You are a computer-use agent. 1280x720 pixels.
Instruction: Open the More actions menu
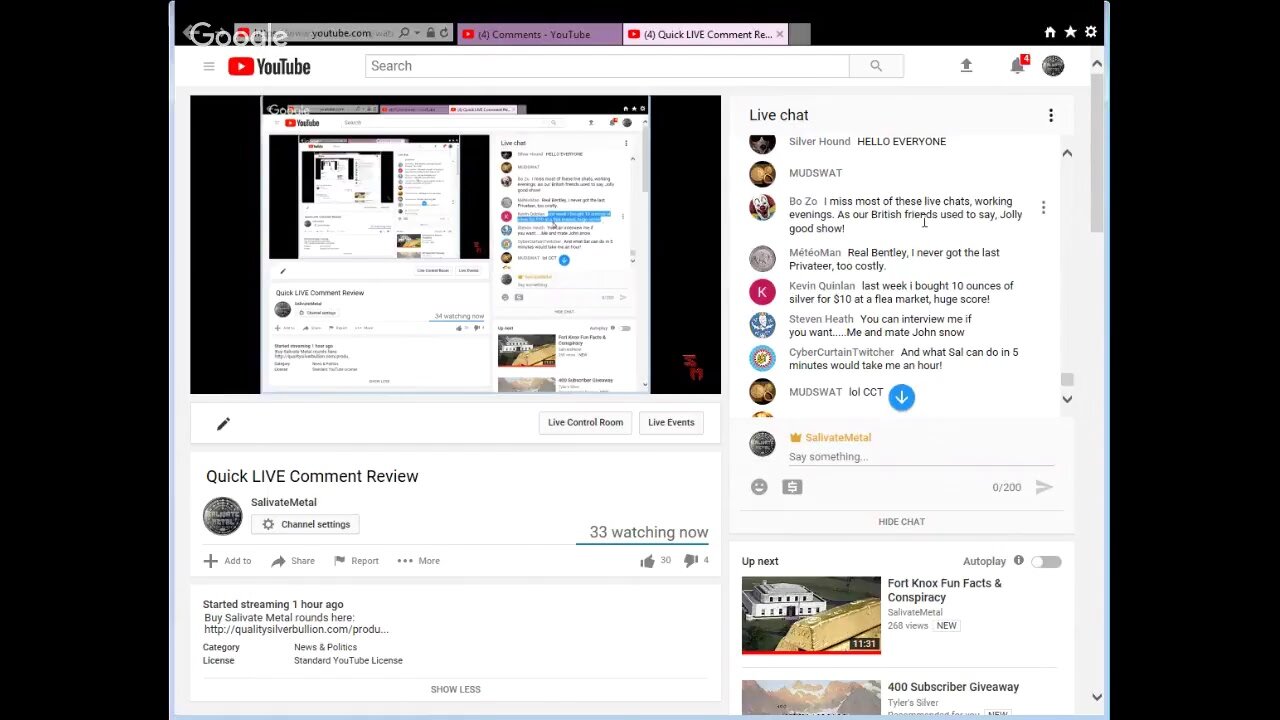[418, 561]
